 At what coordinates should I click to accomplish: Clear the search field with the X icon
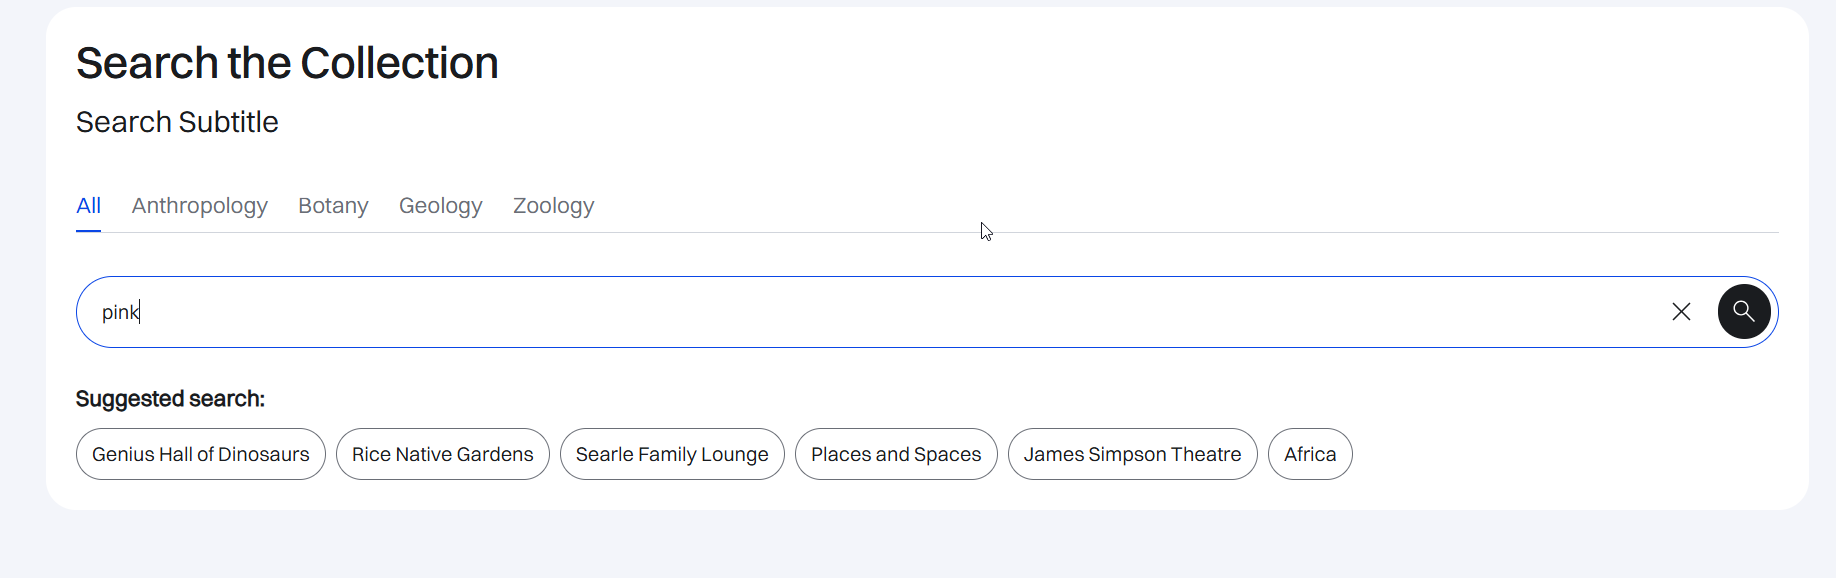[x=1681, y=312]
